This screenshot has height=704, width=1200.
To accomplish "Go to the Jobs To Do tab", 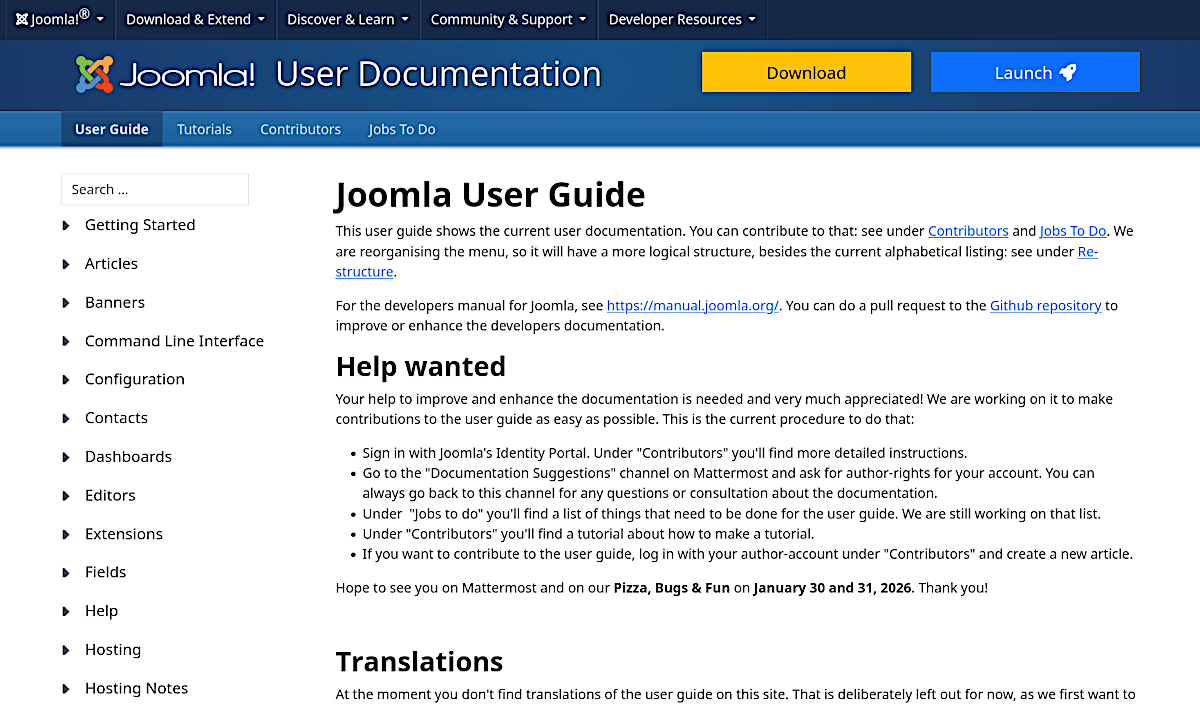I will [402, 129].
